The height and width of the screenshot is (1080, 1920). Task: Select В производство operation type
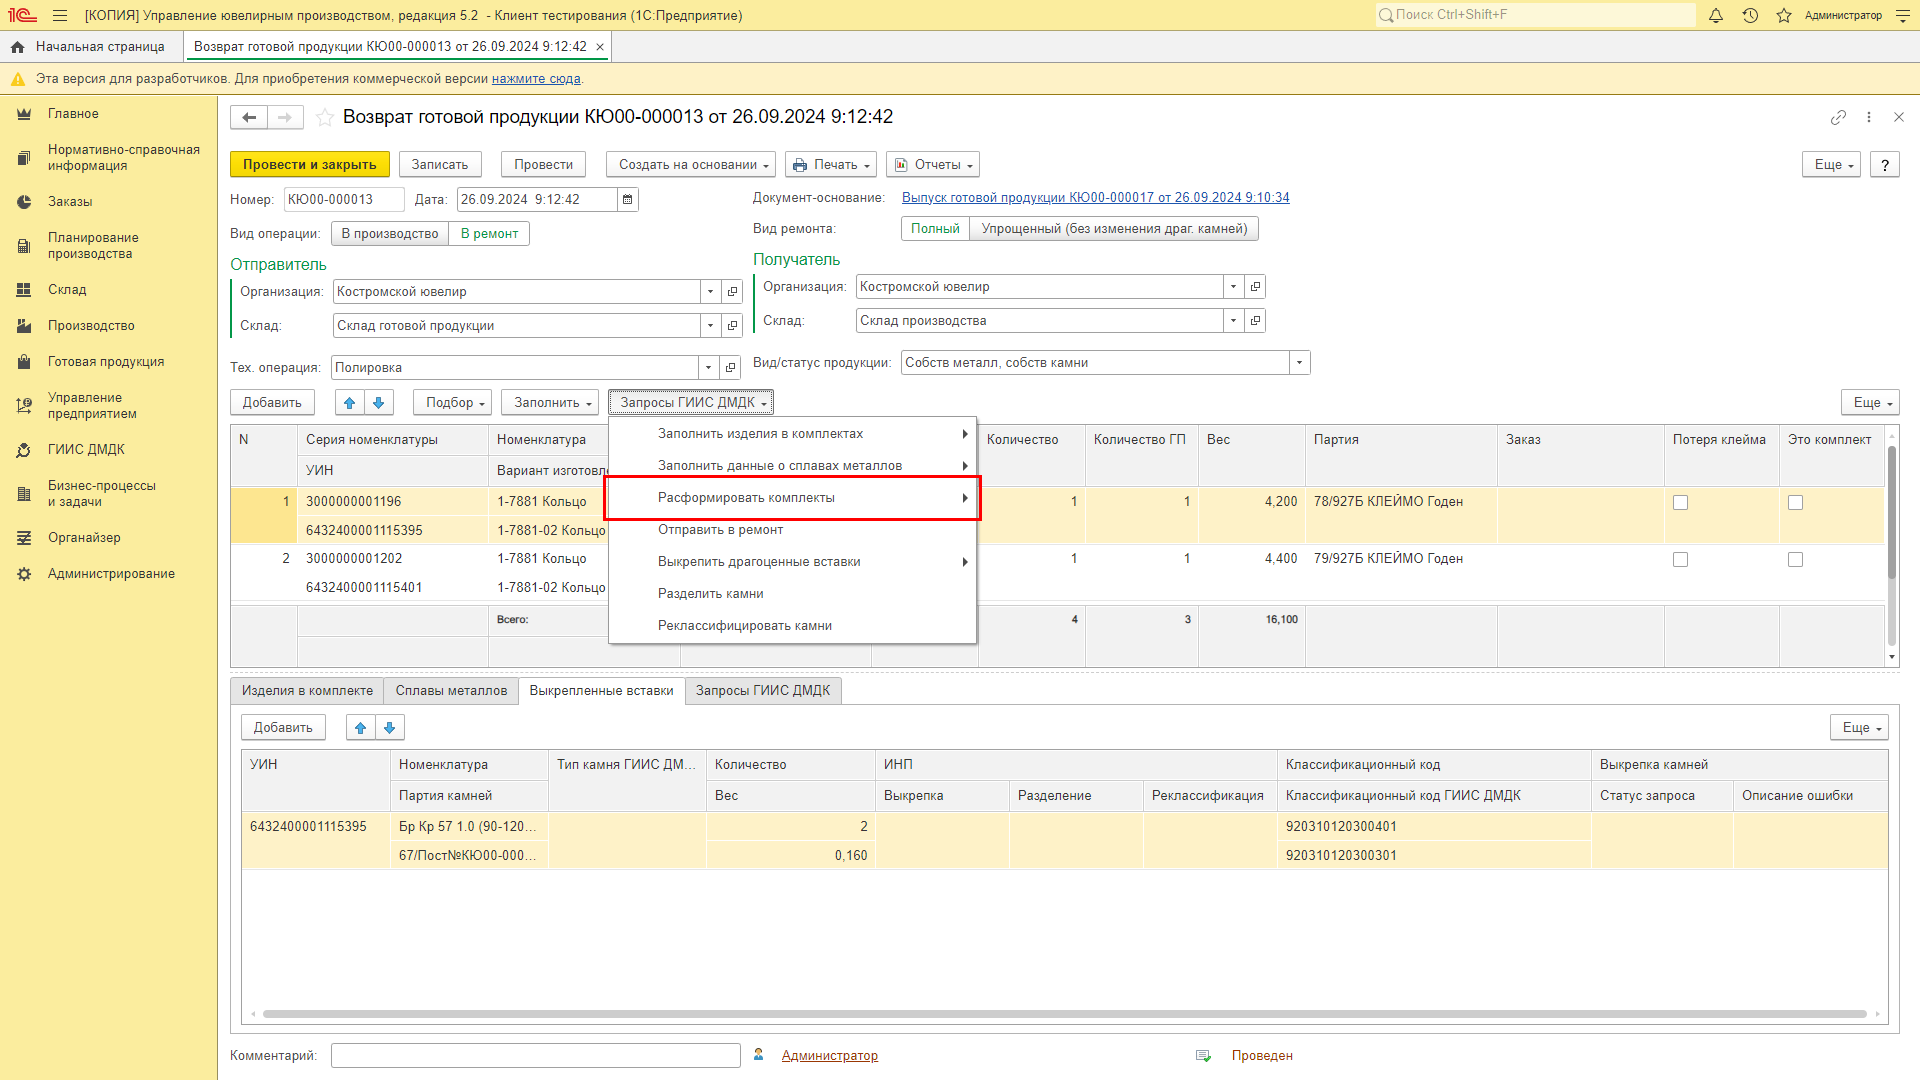point(390,234)
